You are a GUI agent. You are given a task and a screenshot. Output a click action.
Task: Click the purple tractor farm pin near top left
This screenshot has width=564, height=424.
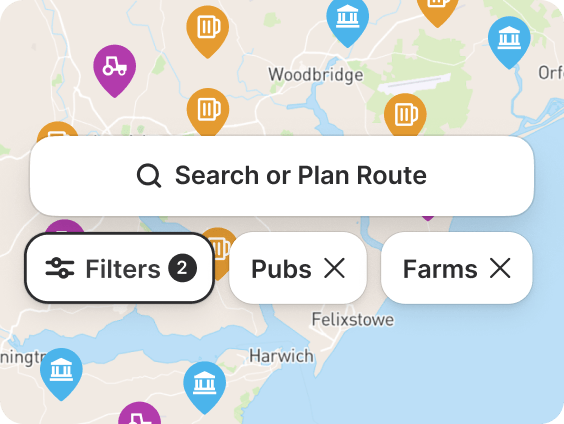[114, 68]
